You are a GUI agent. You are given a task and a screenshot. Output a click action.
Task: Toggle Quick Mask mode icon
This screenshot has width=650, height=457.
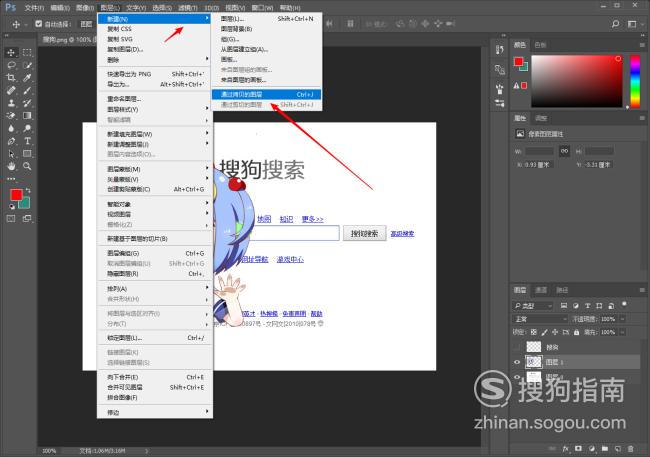pyautogui.click(x=11, y=219)
